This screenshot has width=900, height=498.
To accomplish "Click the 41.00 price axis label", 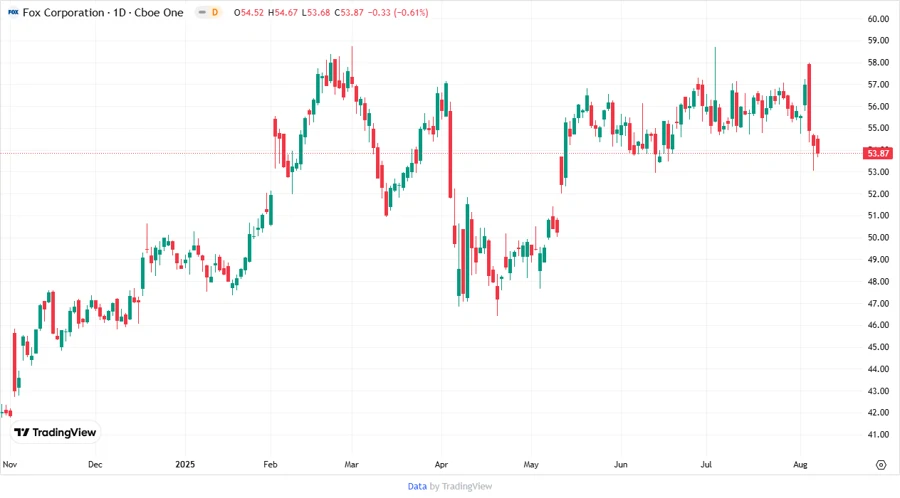I will 878,434.
